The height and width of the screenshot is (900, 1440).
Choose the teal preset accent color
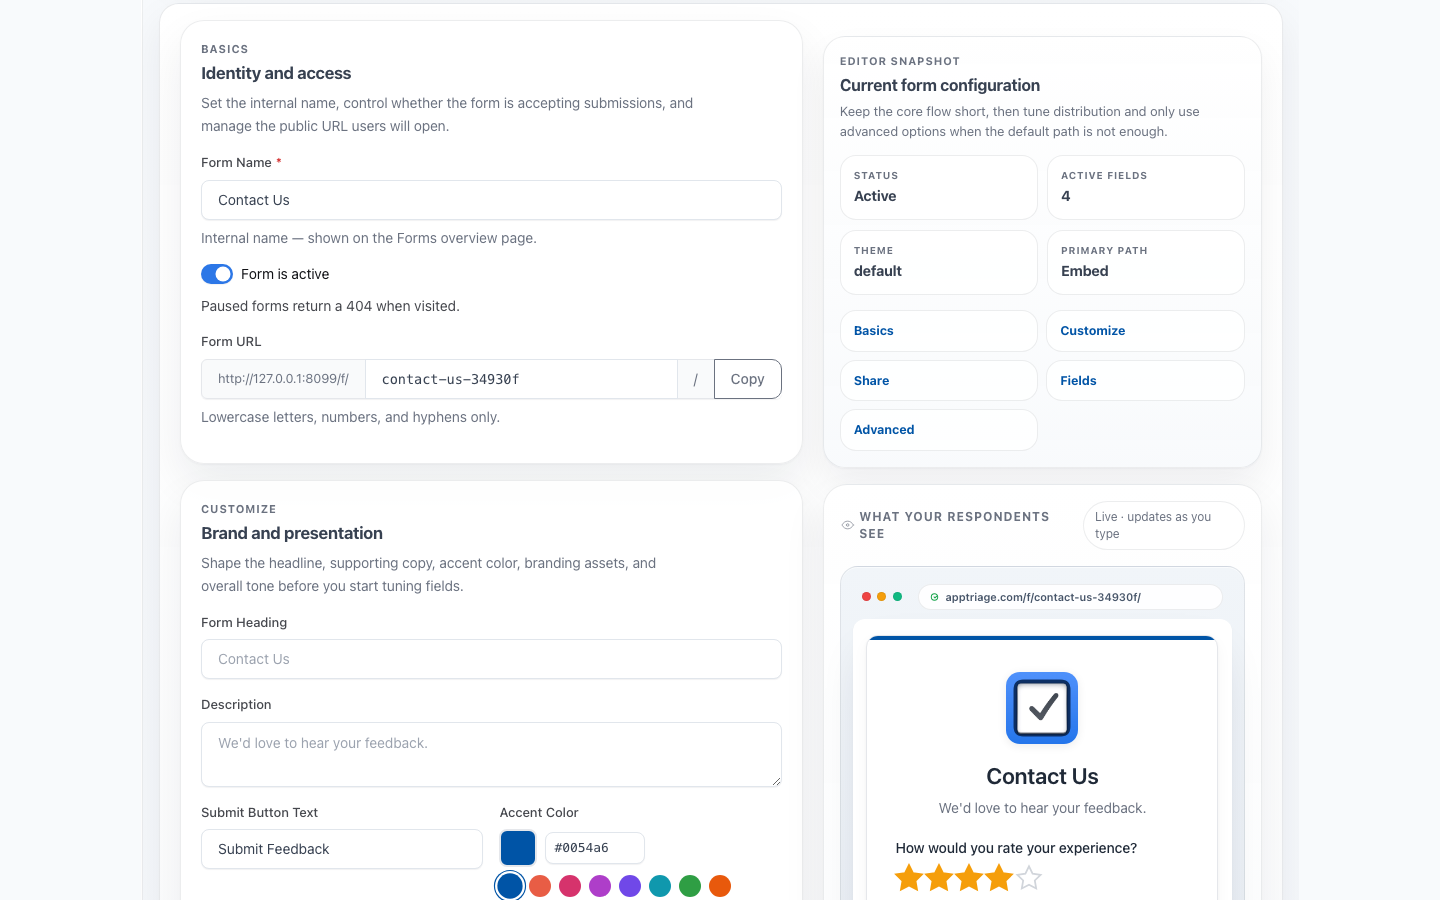click(660, 886)
